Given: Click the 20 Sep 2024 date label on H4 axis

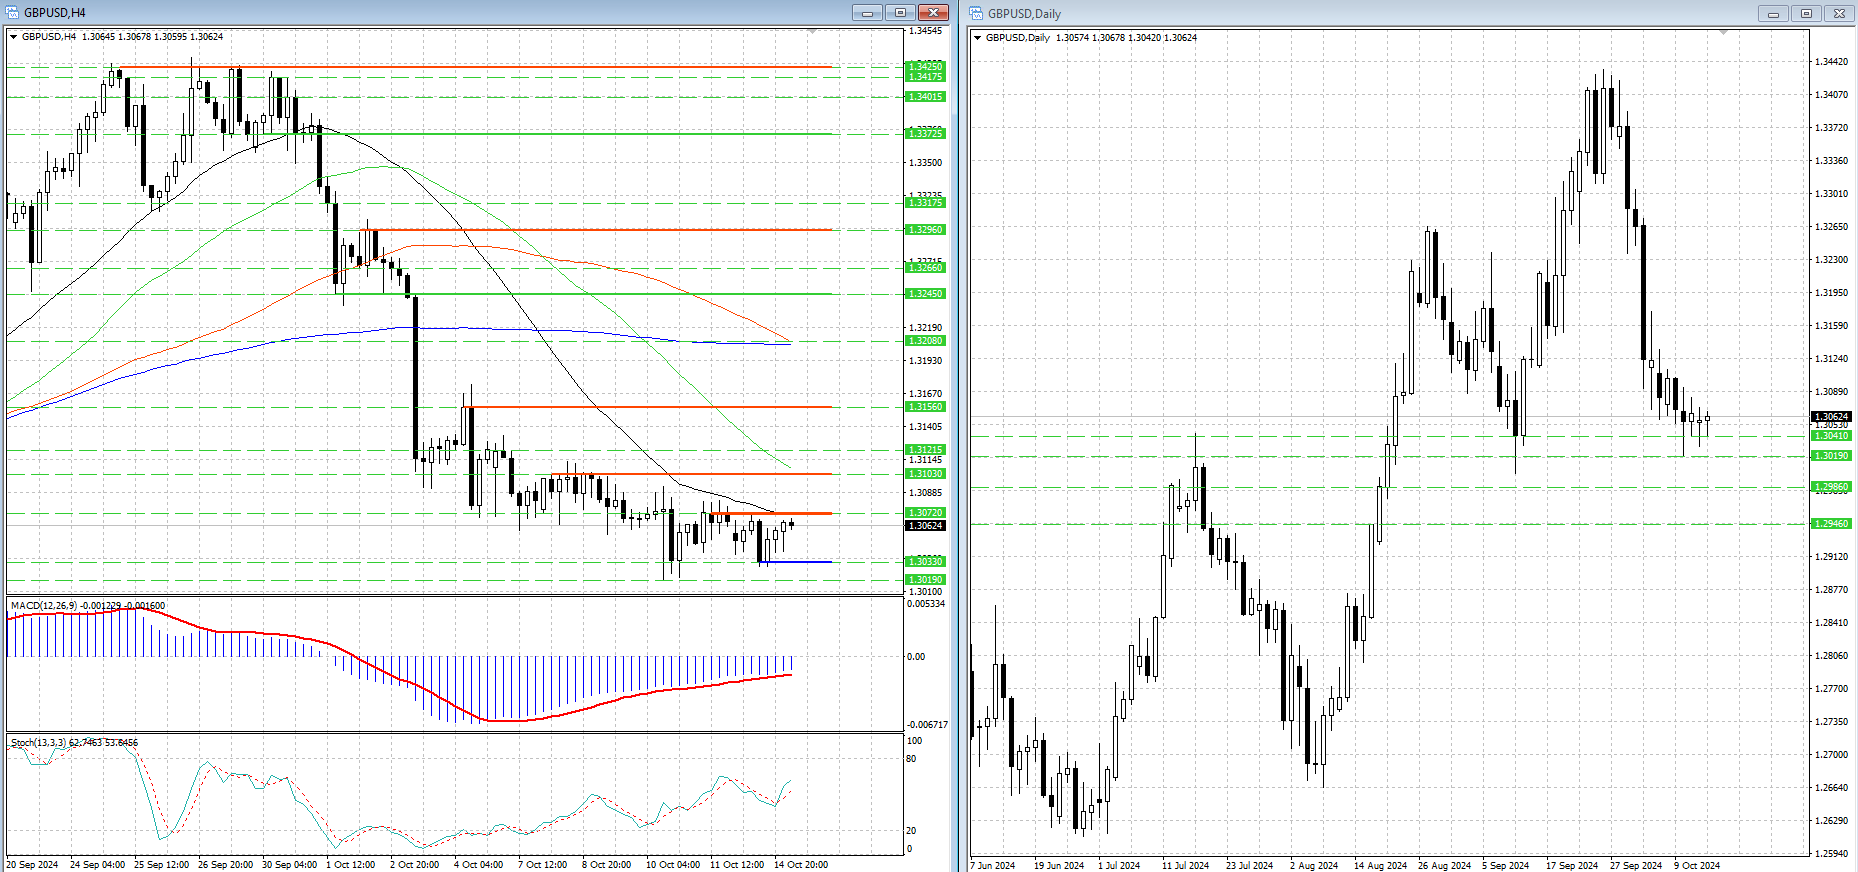Looking at the screenshot, I should coord(32,865).
